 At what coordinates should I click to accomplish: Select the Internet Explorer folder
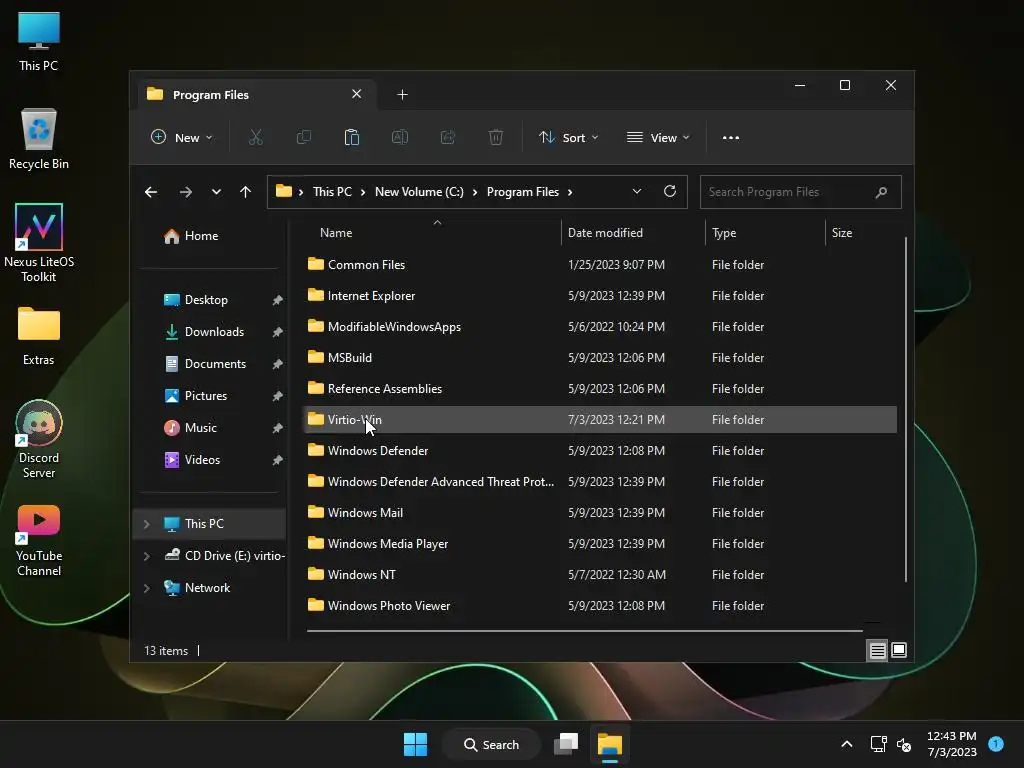click(x=600, y=296)
